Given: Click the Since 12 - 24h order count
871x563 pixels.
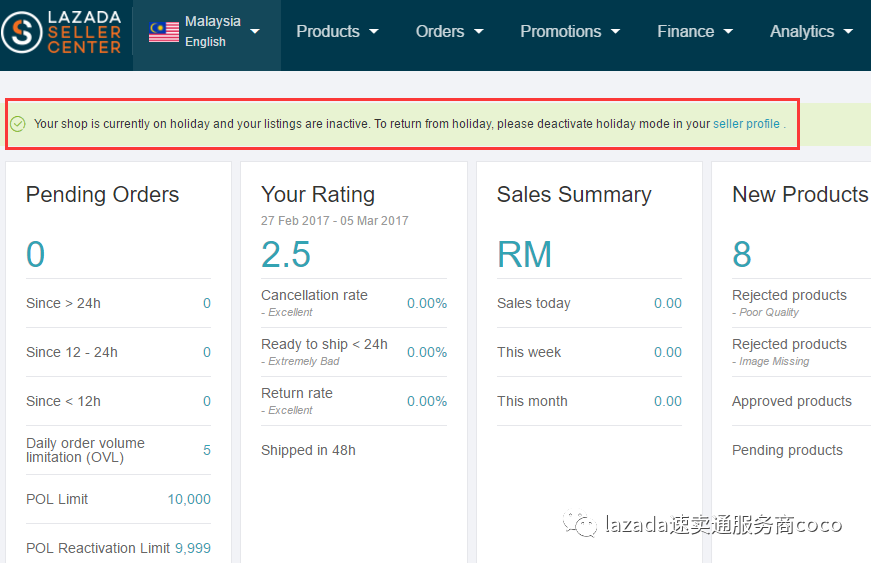Looking at the screenshot, I should [207, 352].
